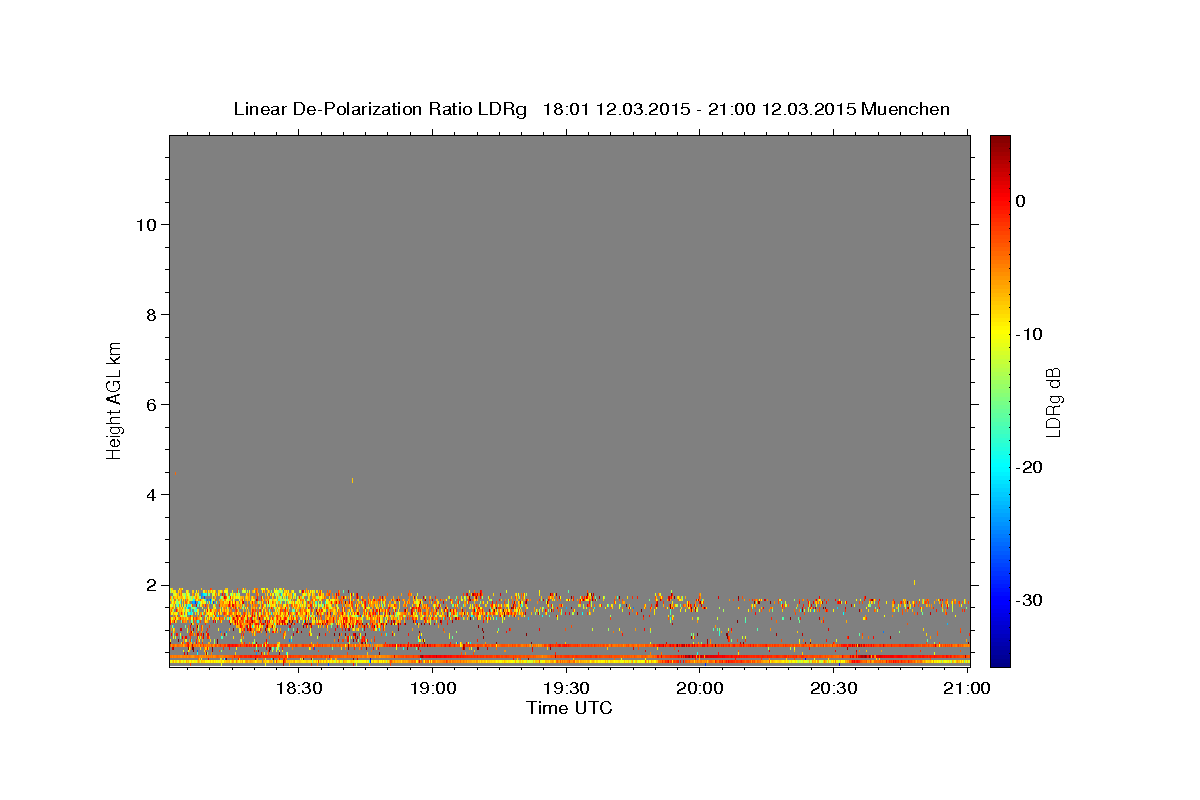Click the dark blue bottom of colorbar

point(1000,658)
